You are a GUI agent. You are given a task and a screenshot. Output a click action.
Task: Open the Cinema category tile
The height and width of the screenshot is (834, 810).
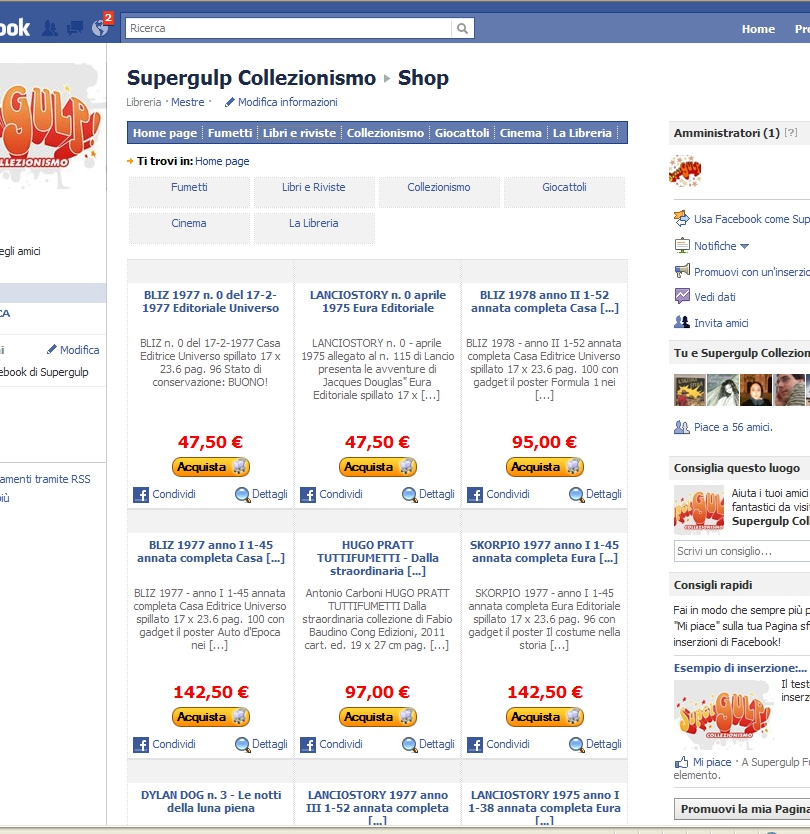[189, 228]
